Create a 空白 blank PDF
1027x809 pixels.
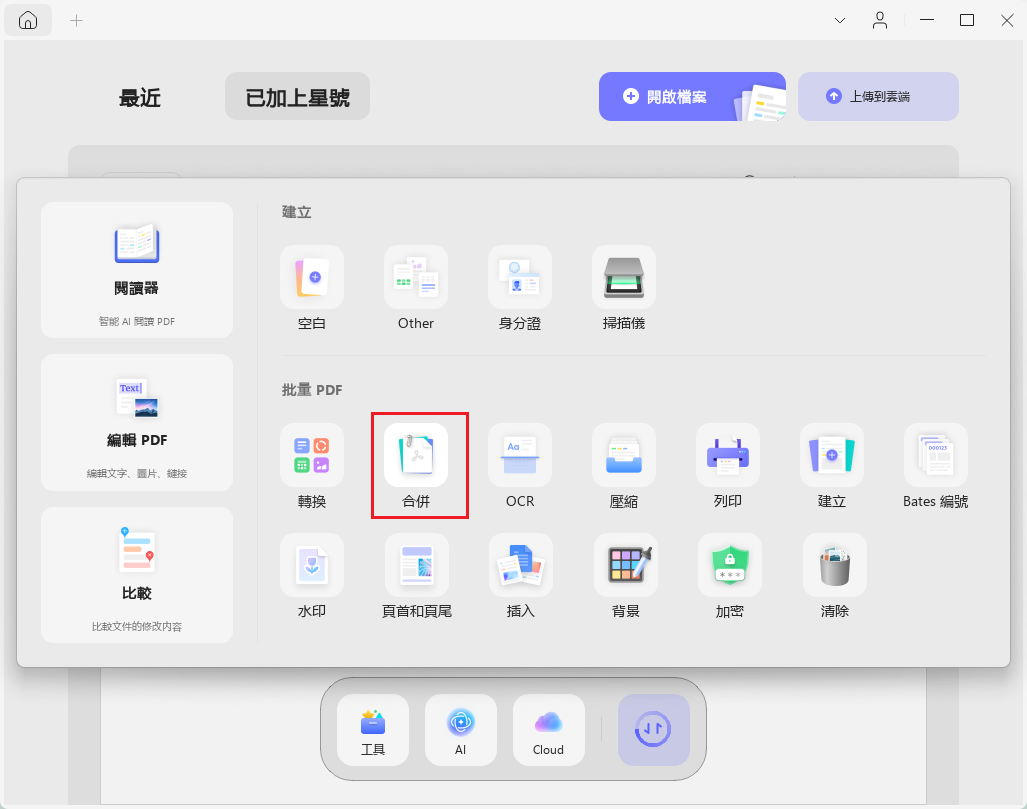[312, 288]
